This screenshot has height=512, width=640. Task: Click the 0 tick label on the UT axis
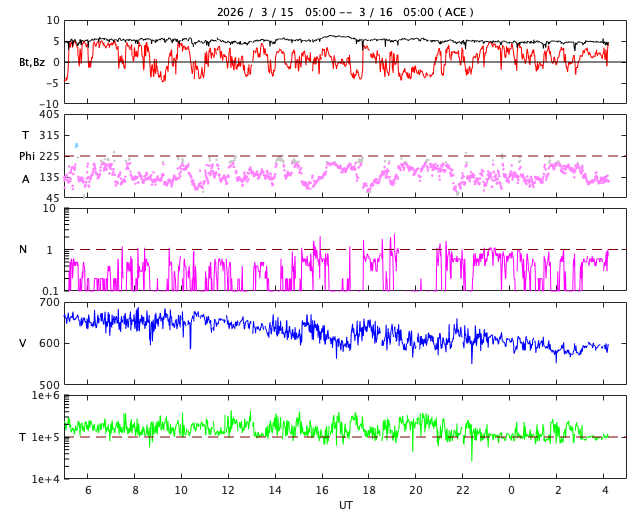click(511, 490)
